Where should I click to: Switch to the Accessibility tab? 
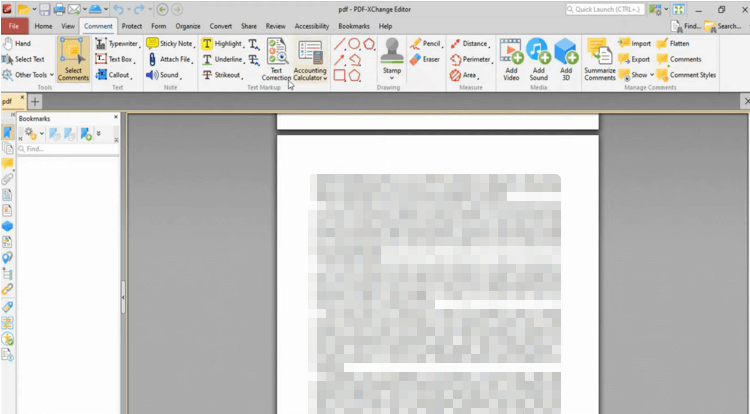point(312,26)
